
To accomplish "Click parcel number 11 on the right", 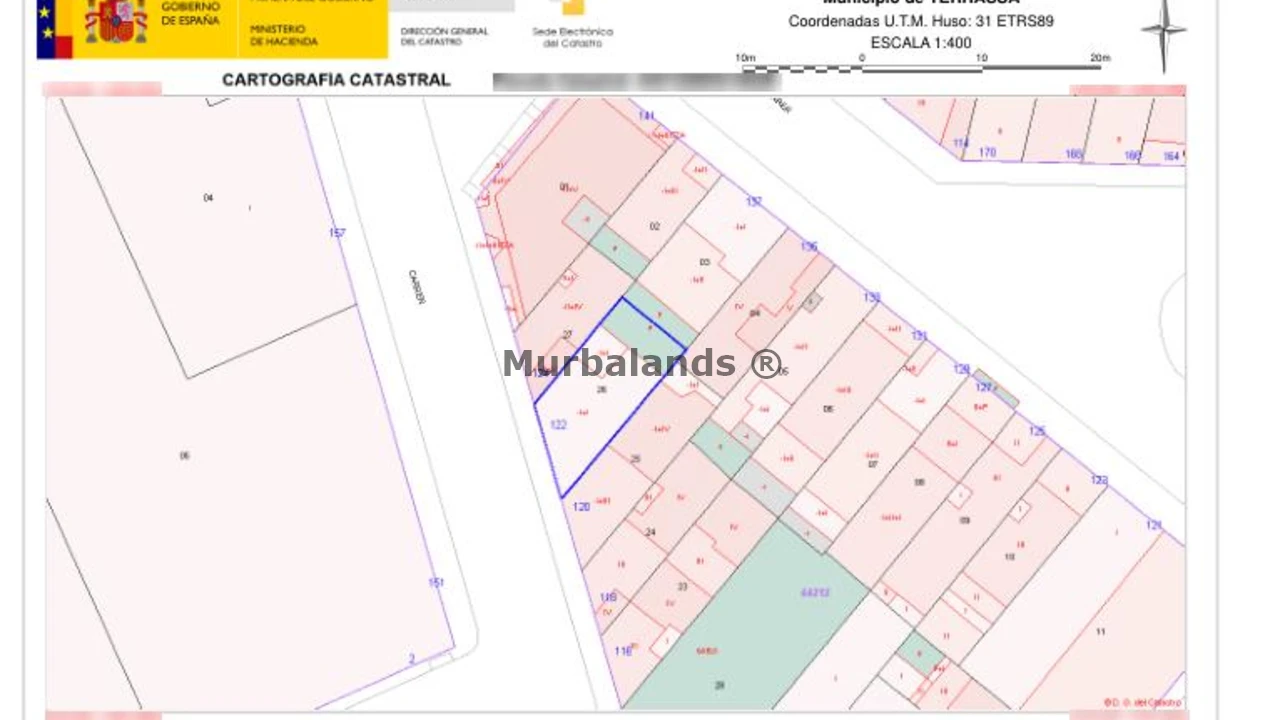I will coord(1100,632).
